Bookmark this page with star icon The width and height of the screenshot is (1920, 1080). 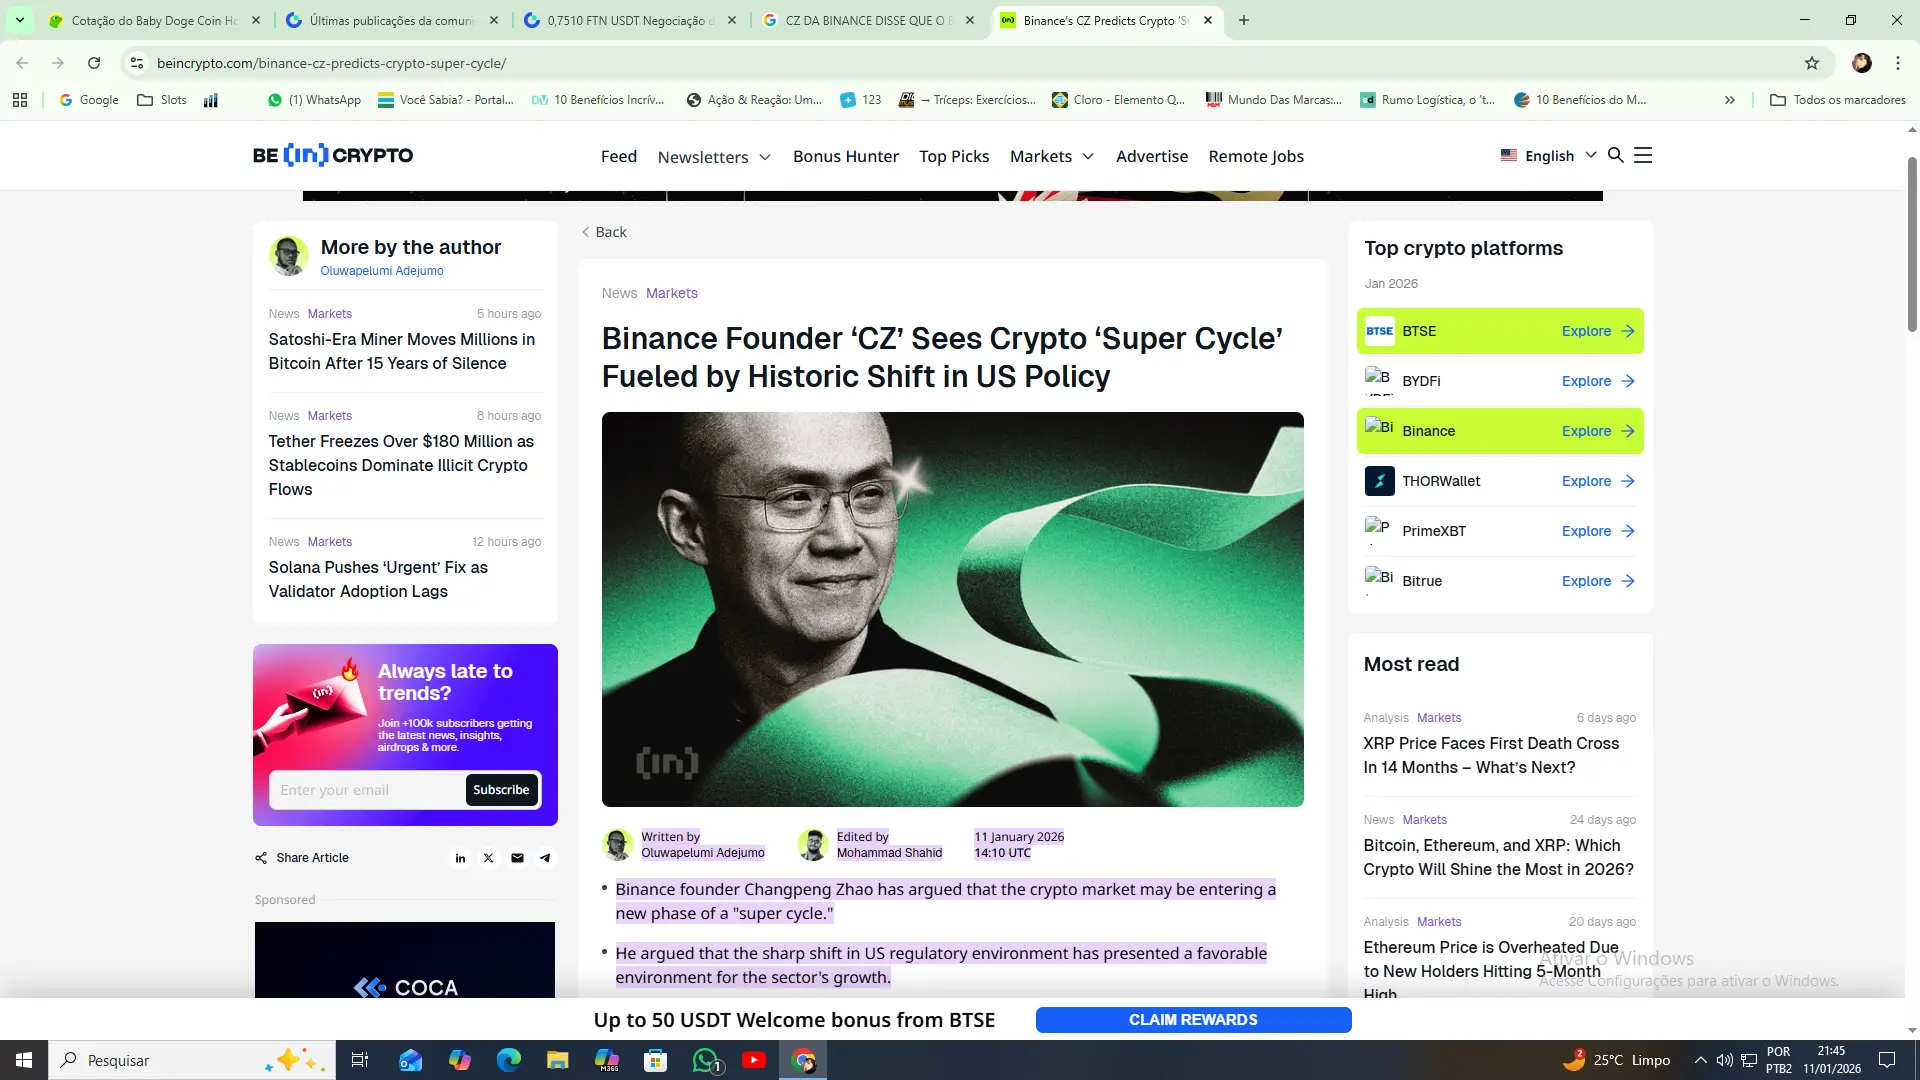[x=1811, y=63]
